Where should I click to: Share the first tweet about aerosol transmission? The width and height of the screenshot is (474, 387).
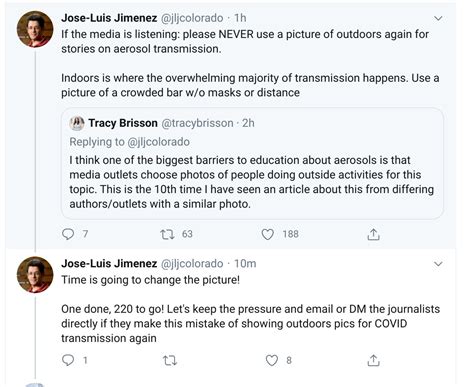[x=373, y=234]
